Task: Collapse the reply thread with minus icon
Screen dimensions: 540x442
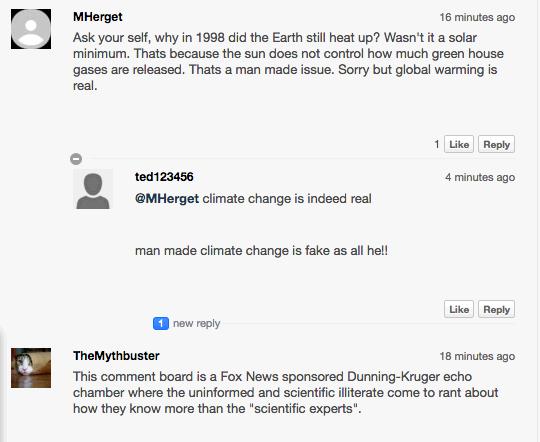Action: pos(76,159)
